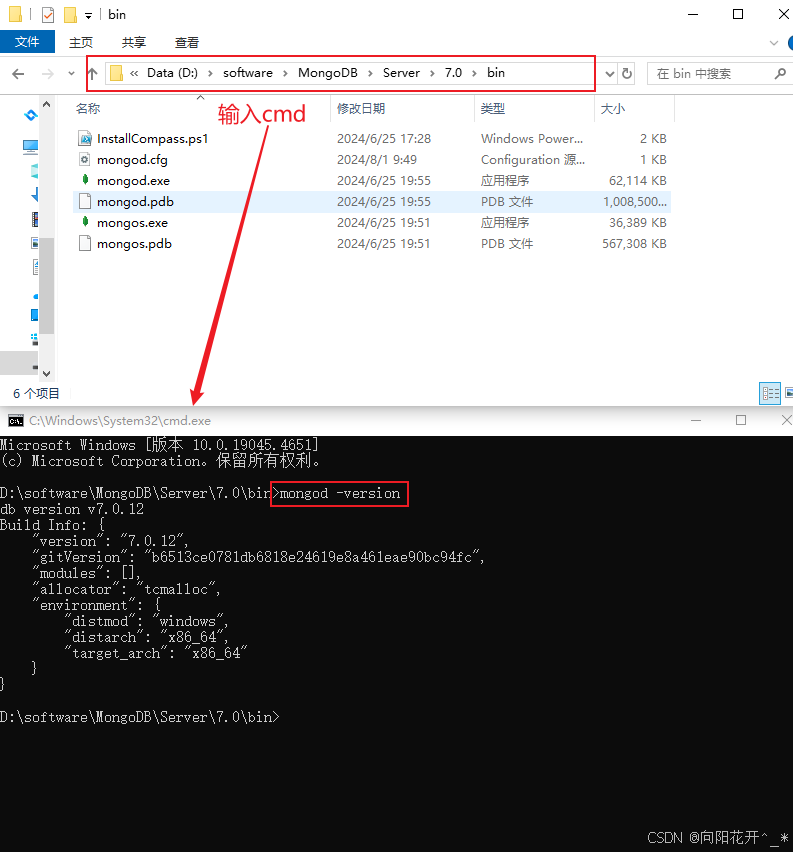
Task: Click the mongos.pdb blank file icon
Action: click(x=85, y=243)
